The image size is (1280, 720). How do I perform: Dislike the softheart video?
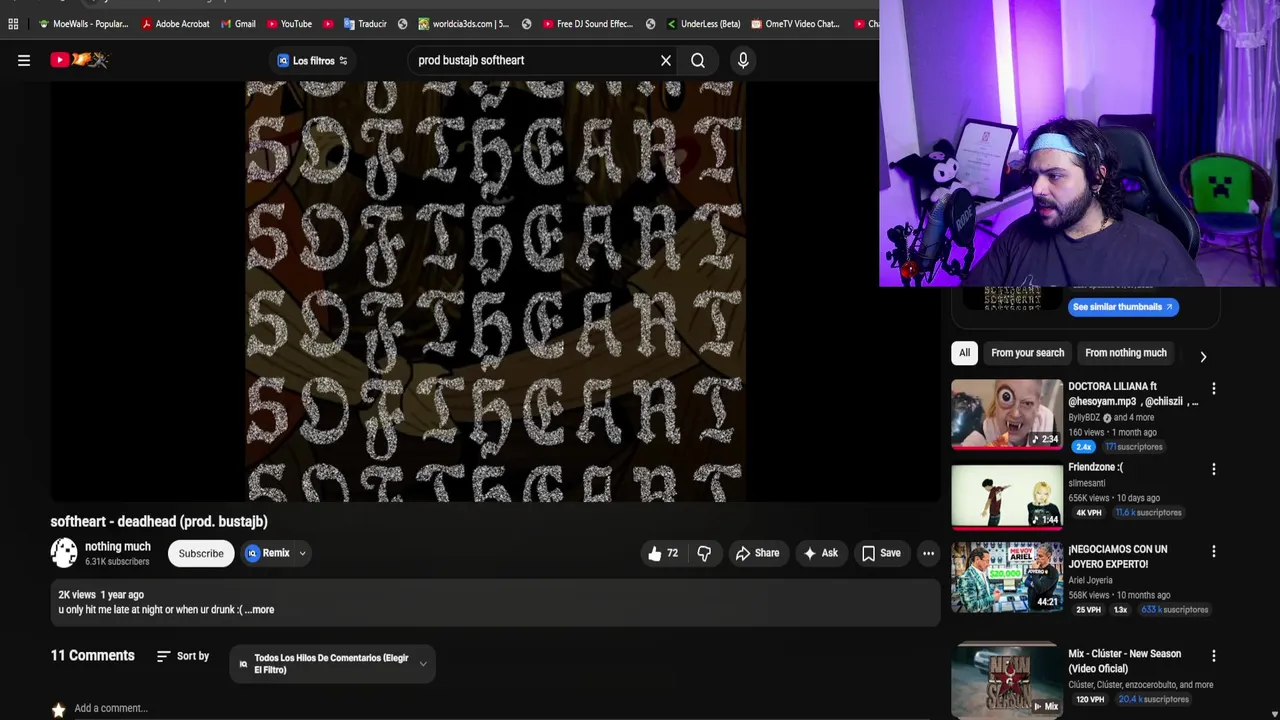pyautogui.click(x=704, y=553)
